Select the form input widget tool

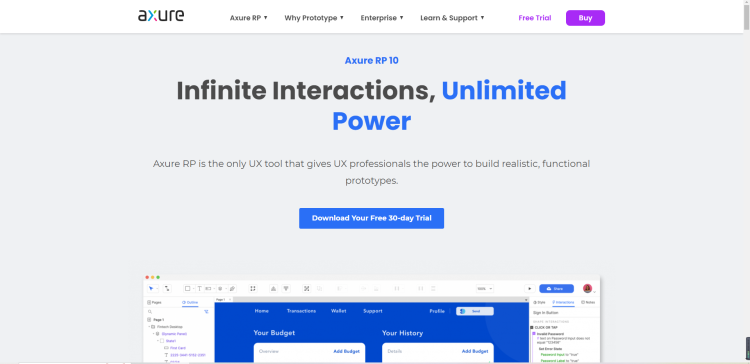click(208, 288)
